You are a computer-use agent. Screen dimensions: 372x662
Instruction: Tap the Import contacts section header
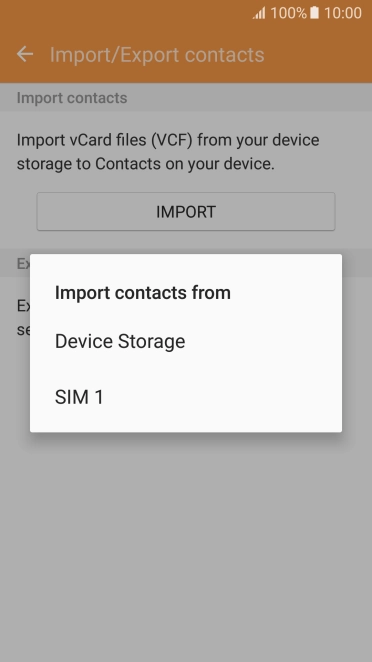pyautogui.click(x=72, y=98)
